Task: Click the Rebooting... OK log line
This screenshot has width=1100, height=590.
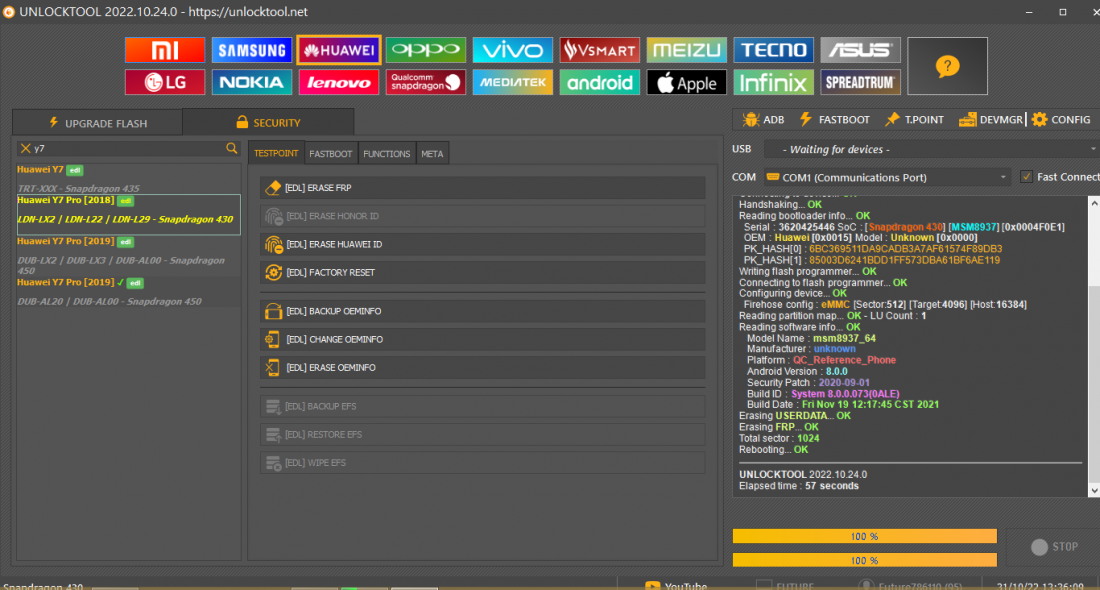Action: click(773, 449)
